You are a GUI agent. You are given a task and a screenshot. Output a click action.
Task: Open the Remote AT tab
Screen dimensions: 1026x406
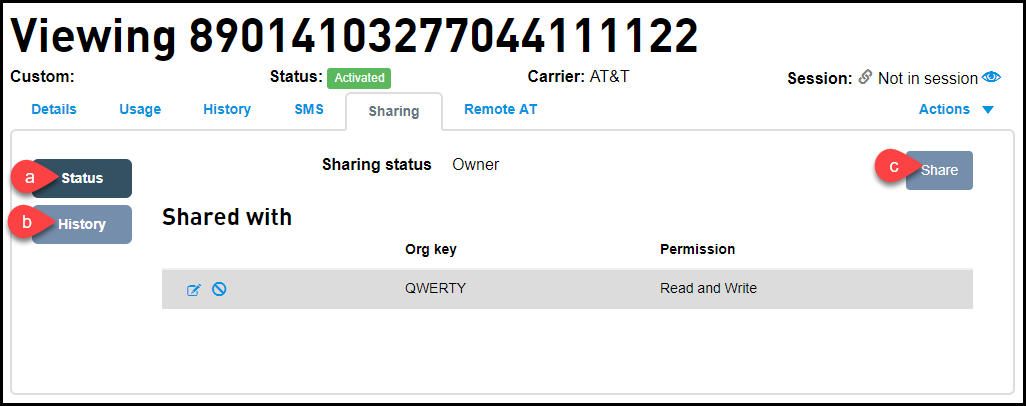click(501, 109)
